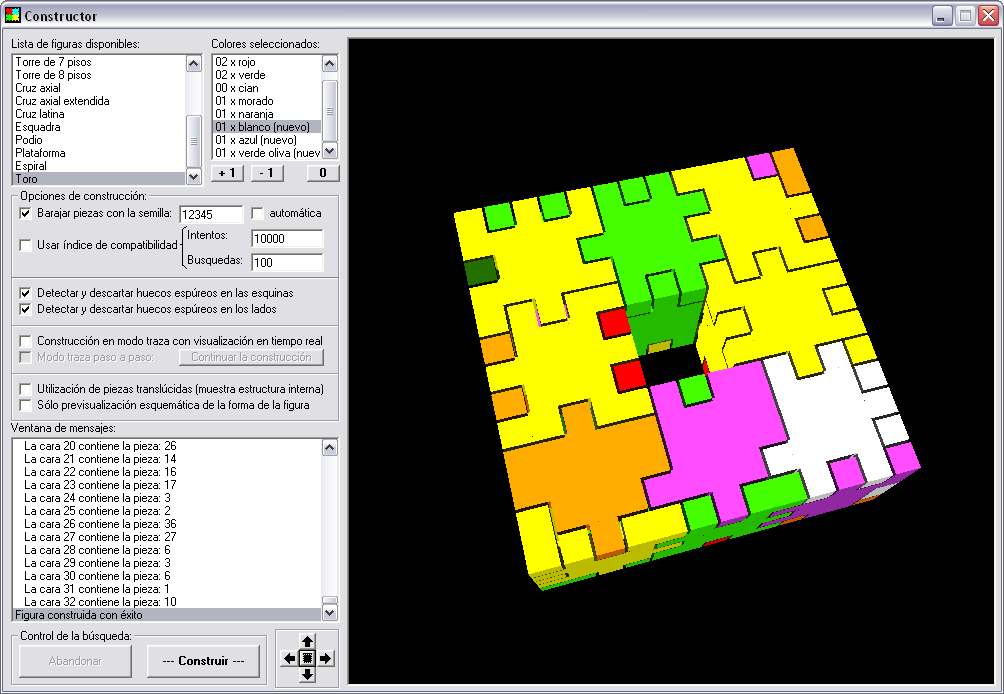Screen dimensions: 1004x694
Task: Click the Constructor app icon in title bar
Action: [x=13, y=16]
